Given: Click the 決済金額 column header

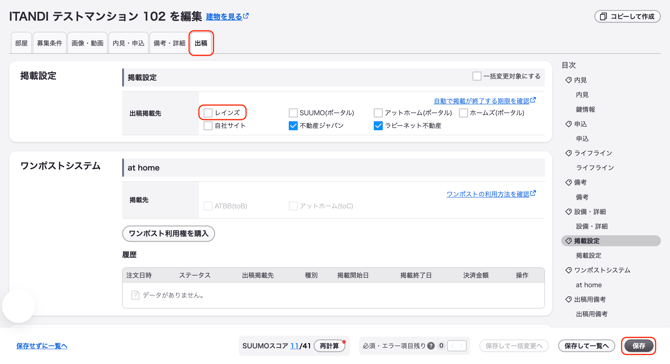Looking at the screenshot, I should point(476,276).
